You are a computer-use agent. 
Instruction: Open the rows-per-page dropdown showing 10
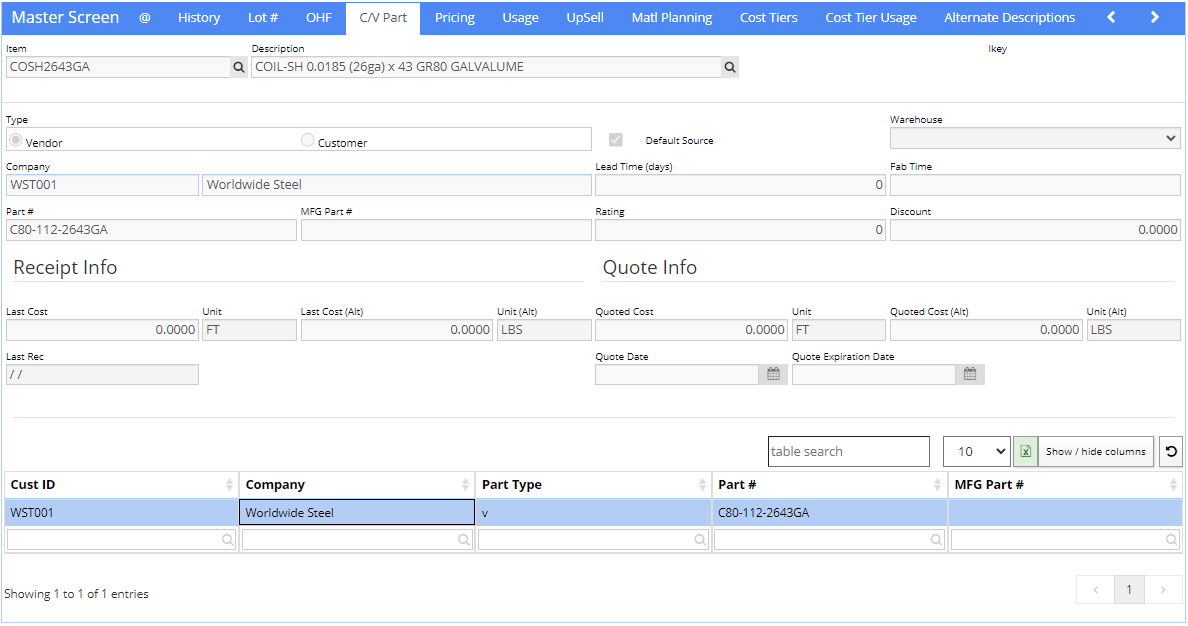[x=977, y=452]
